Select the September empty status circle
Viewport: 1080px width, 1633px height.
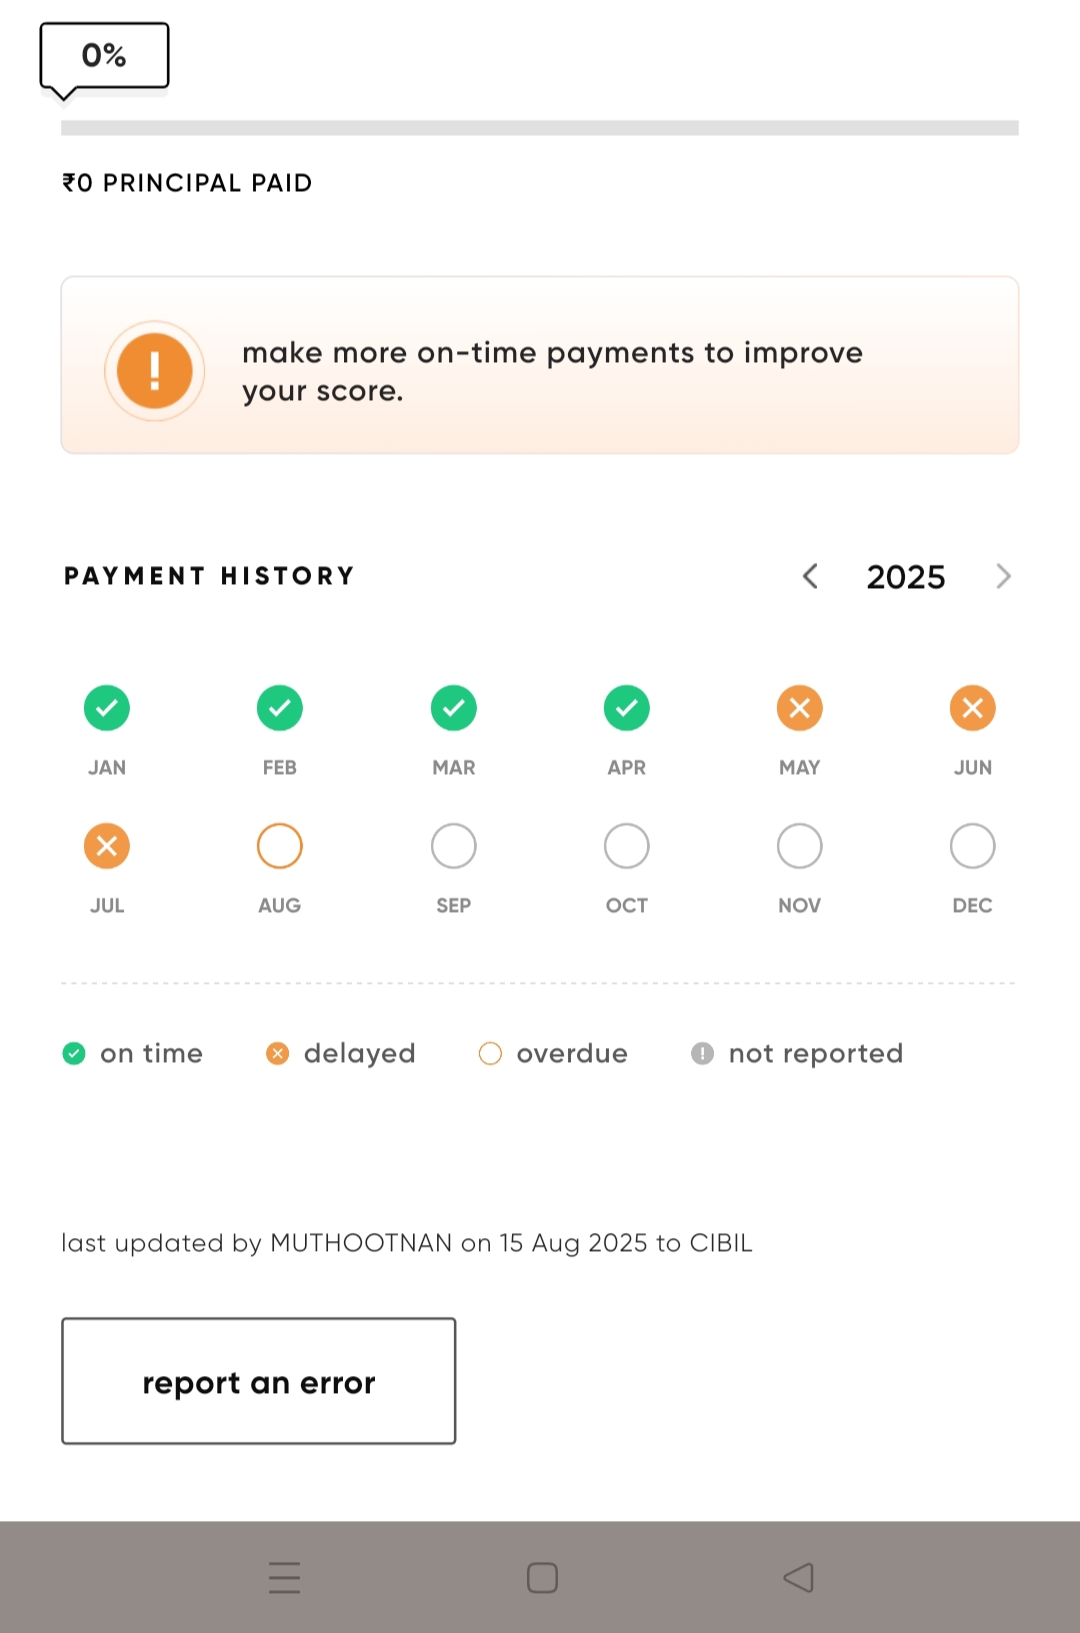coord(453,846)
